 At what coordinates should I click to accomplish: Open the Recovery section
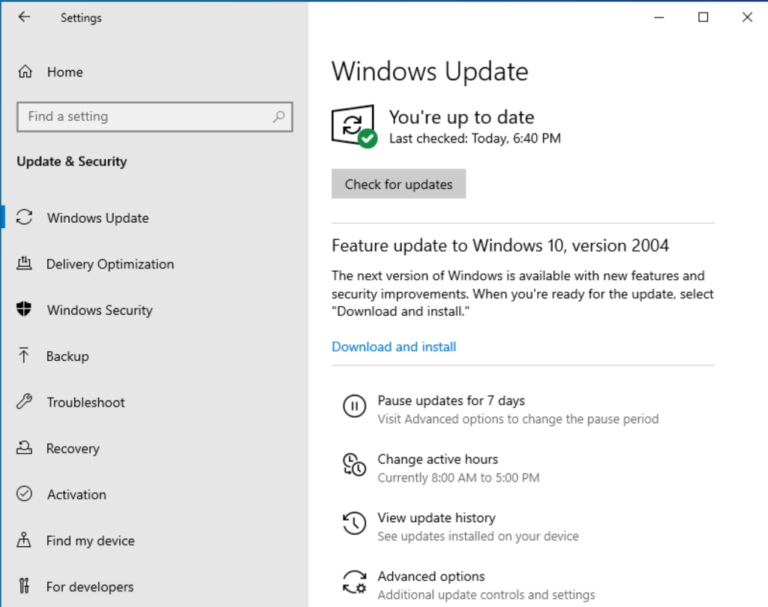(73, 448)
